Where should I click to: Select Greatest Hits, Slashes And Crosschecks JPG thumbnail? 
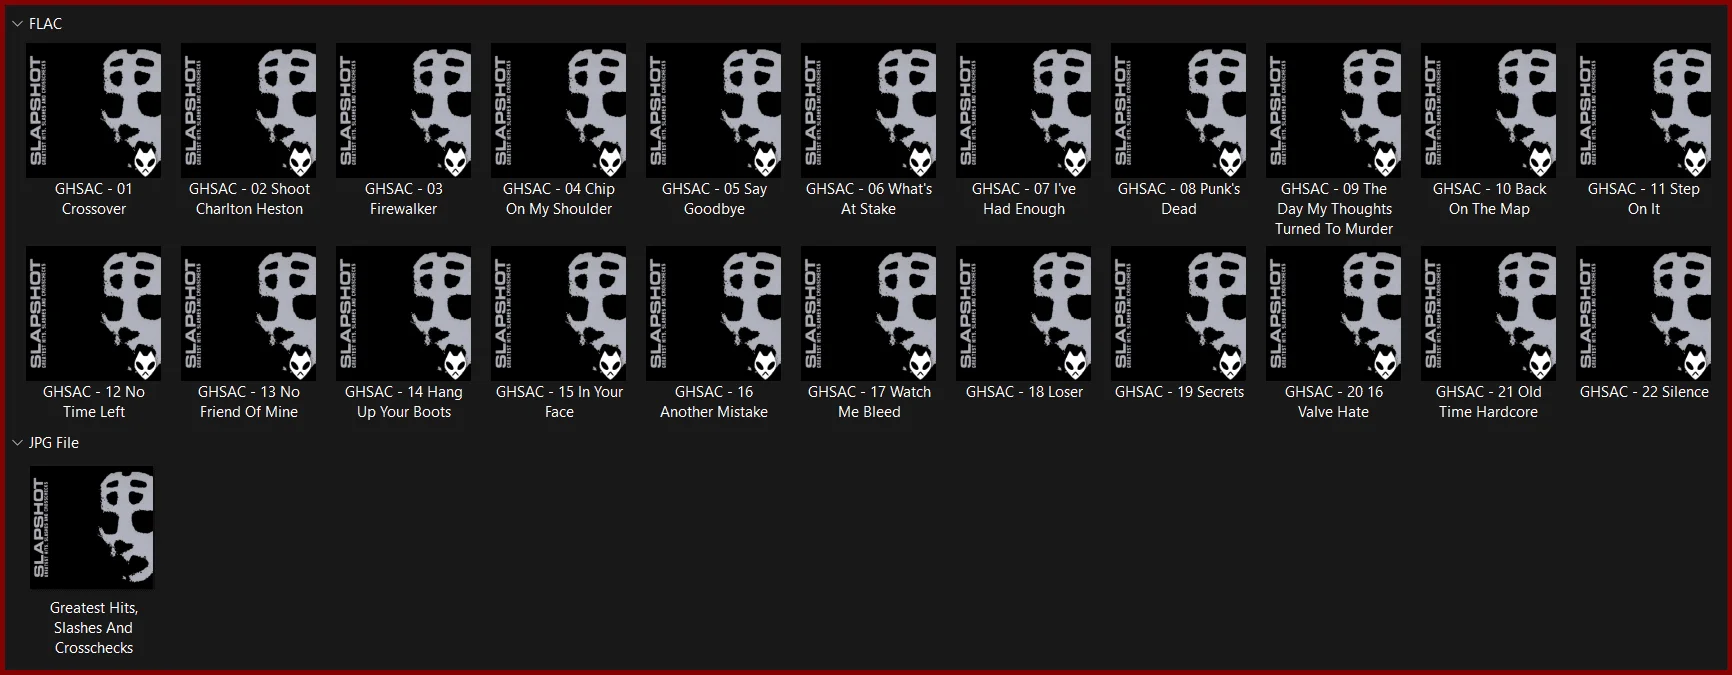click(x=92, y=528)
